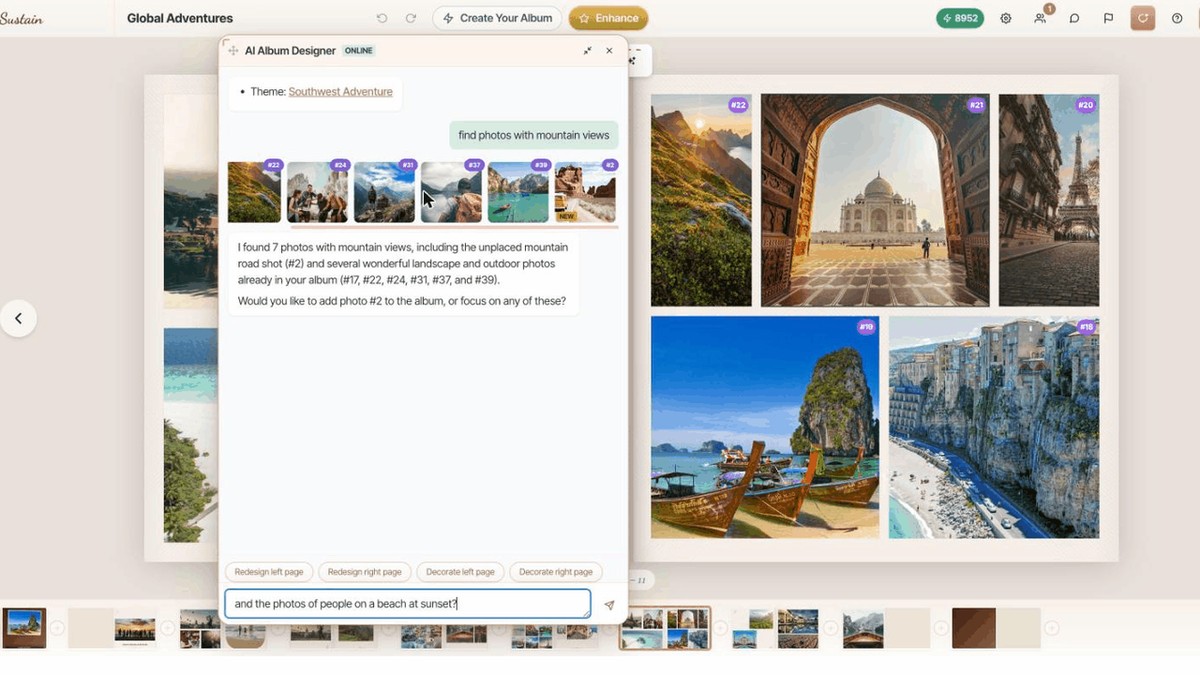Image resolution: width=1200 pixels, height=675 pixels.
Task: Open the album cover thumbnail in filmstrip
Action: click(24, 628)
